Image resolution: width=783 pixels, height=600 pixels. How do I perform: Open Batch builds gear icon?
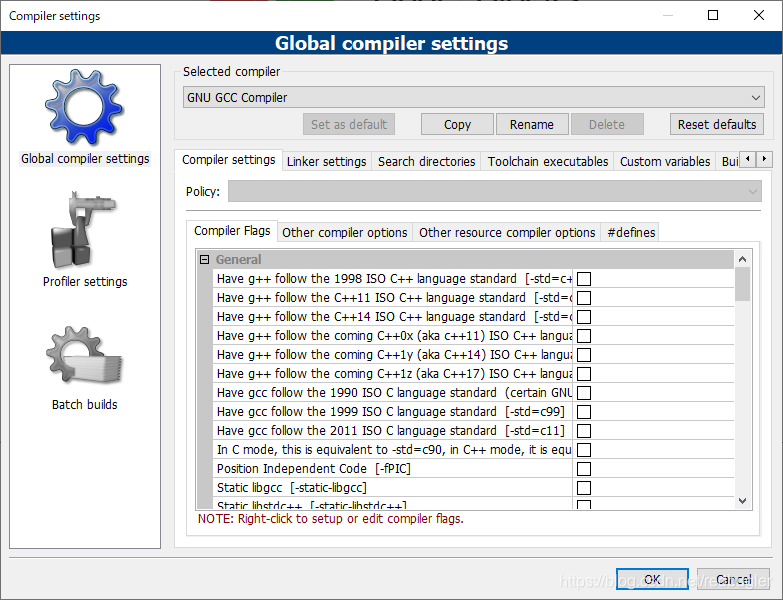pos(84,355)
